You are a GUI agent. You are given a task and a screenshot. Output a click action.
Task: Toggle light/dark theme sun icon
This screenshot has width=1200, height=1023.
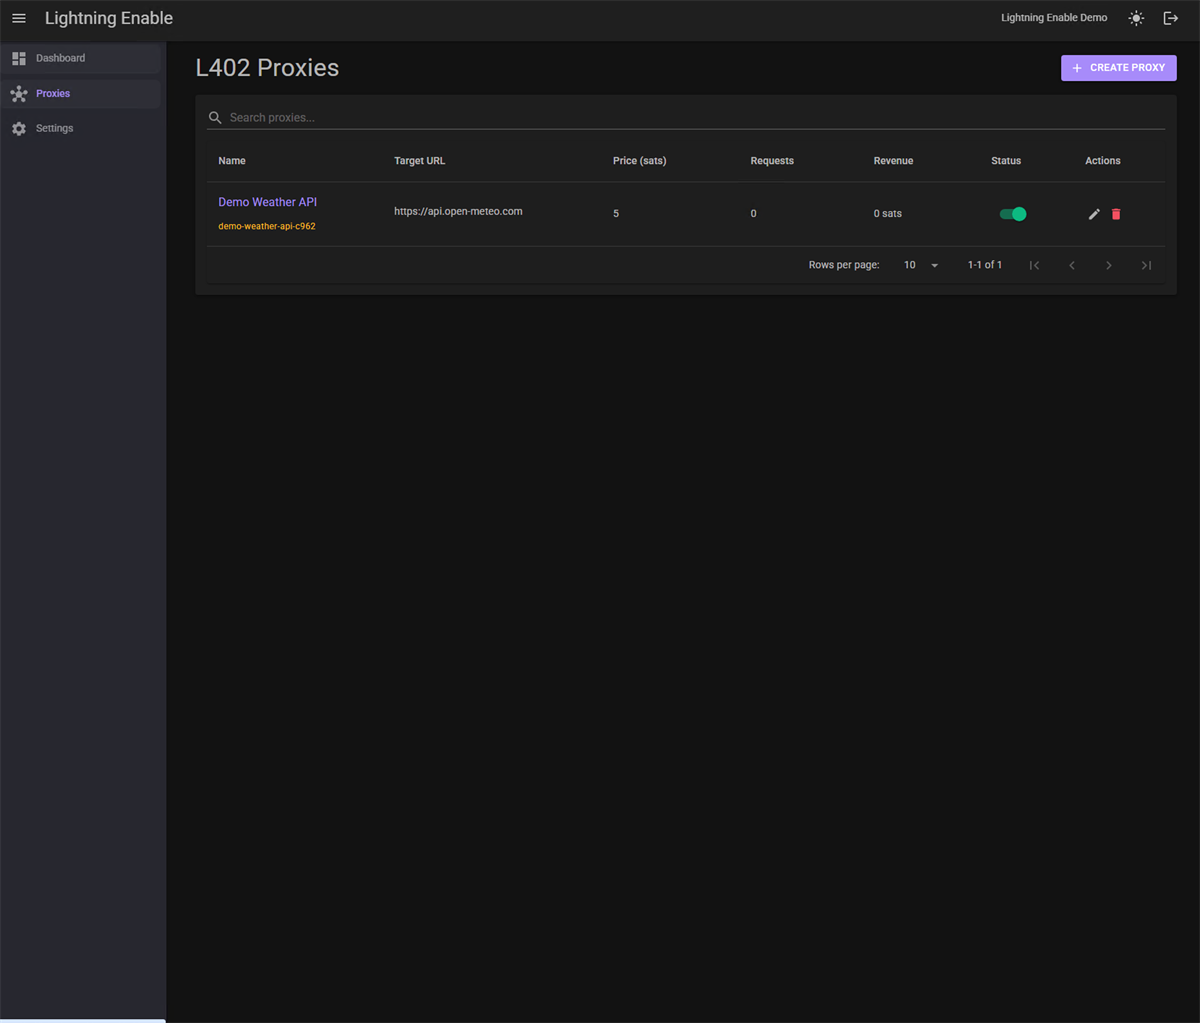click(x=1136, y=18)
